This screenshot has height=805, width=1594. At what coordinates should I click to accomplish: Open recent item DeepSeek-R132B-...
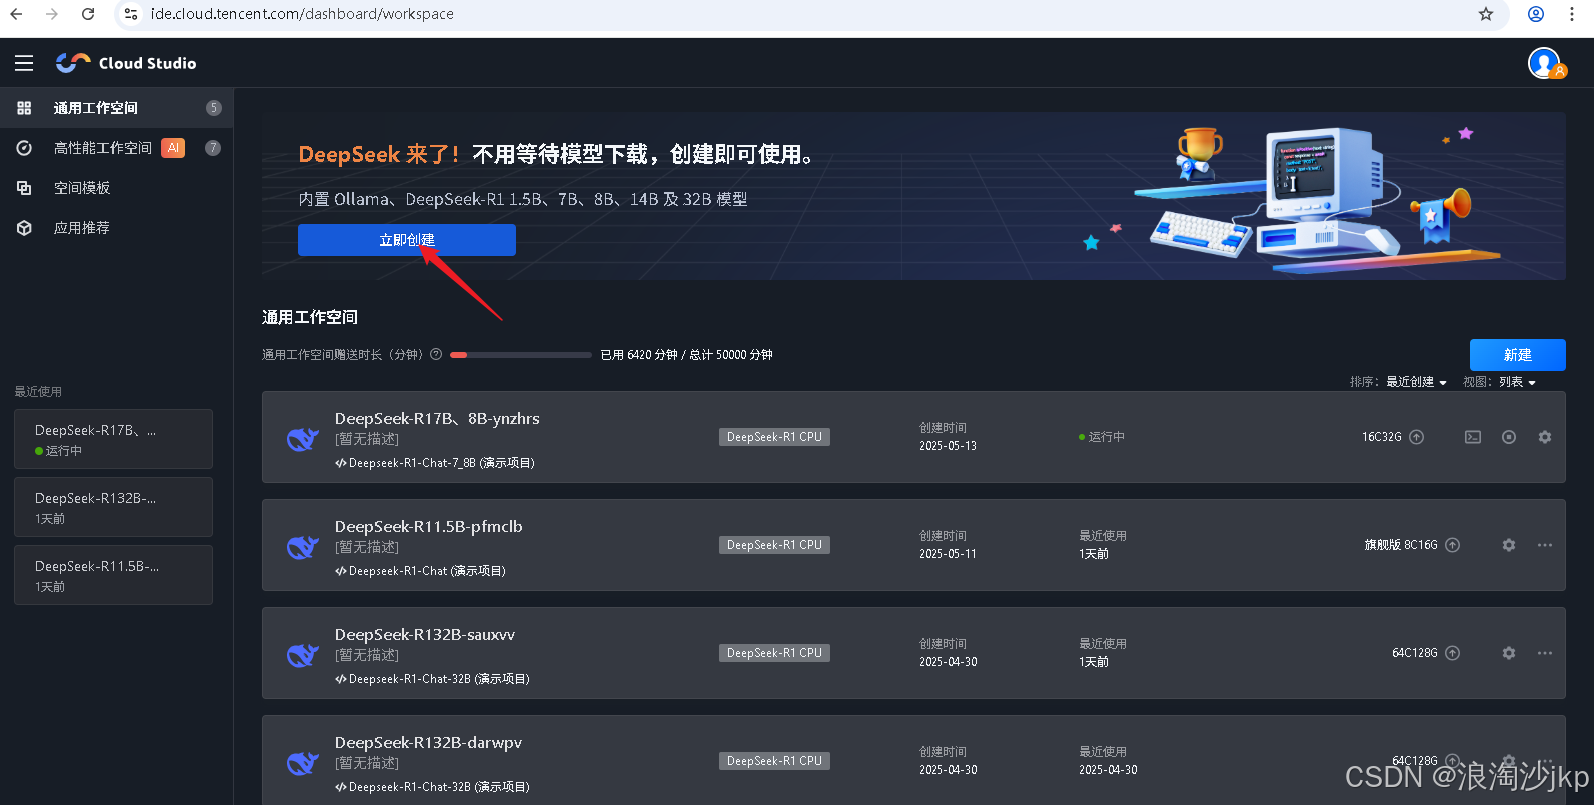113,507
